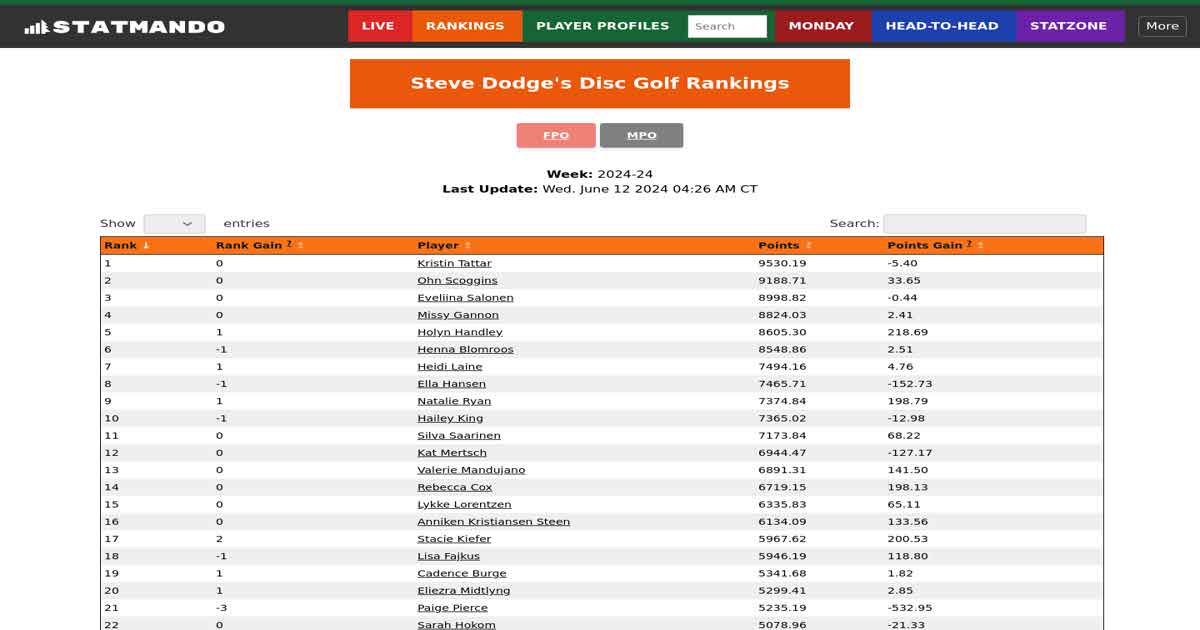Click the Points Gain sort arrows
This screenshot has height=630, width=1200.
980,246
